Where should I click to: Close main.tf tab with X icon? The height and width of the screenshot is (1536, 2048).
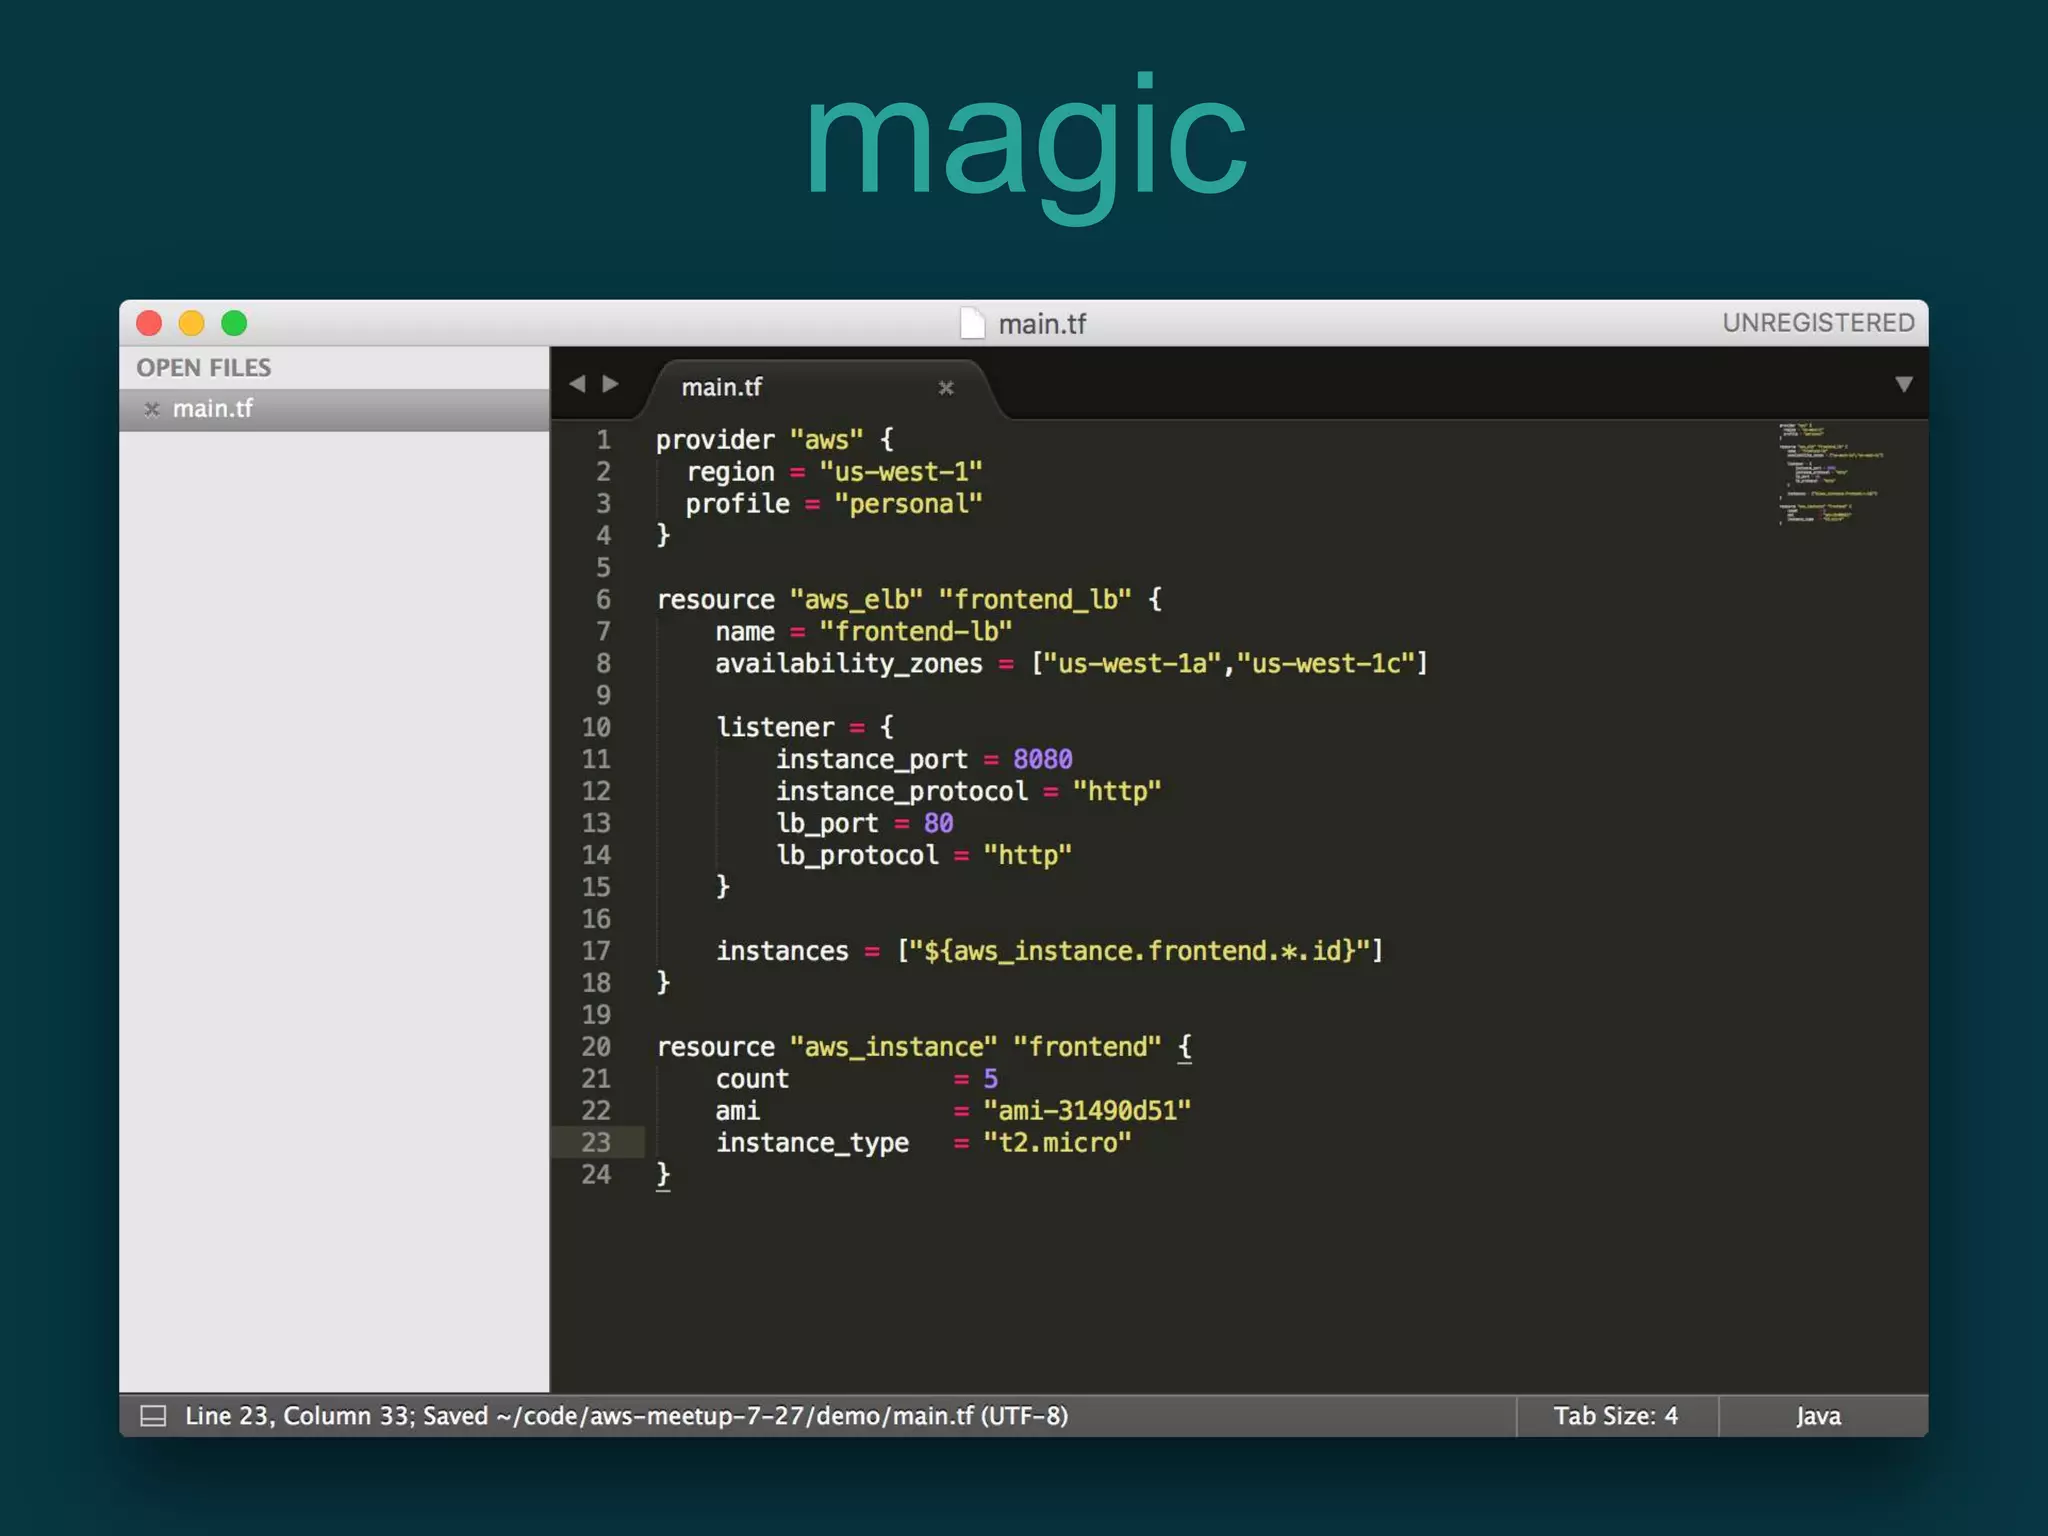tap(946, 388)
